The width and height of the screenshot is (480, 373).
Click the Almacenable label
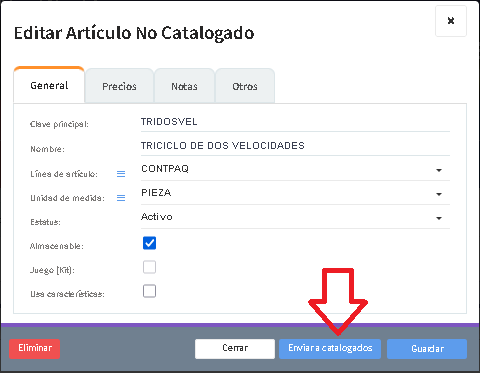[x=57, y=246]
